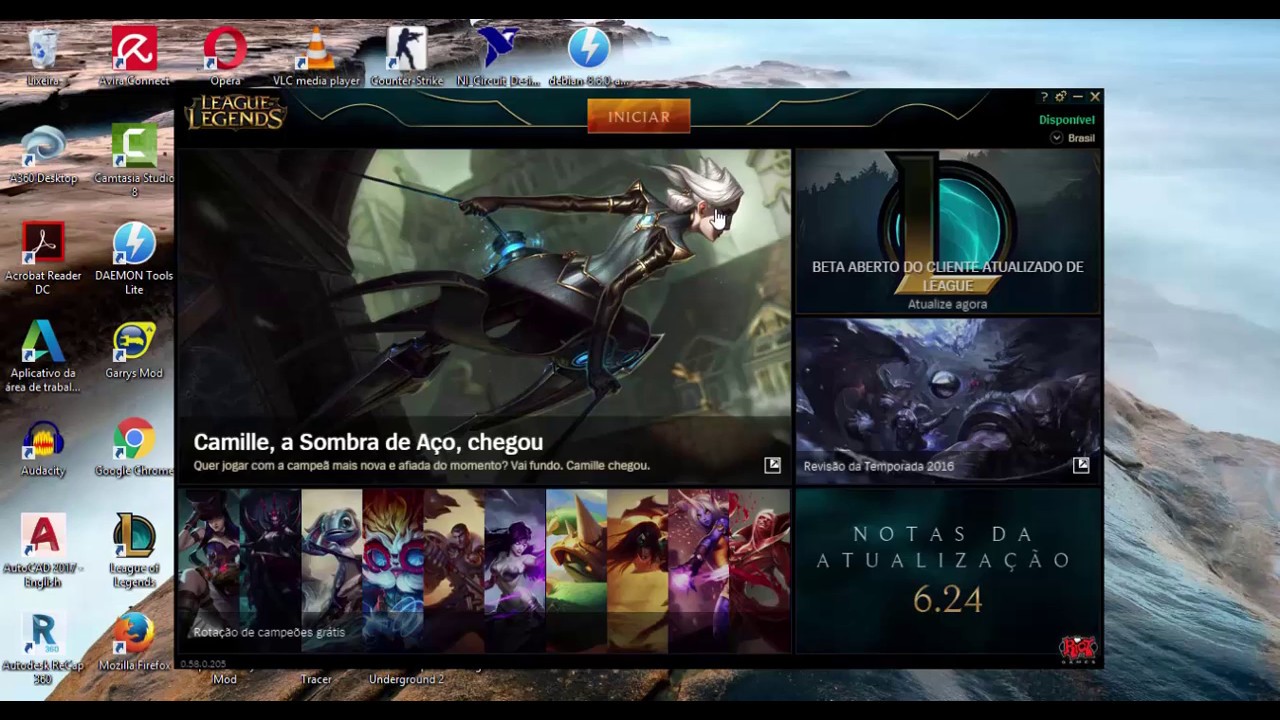
Task: Click the Camille banner external link icon
Action: [x=772, y=465]
